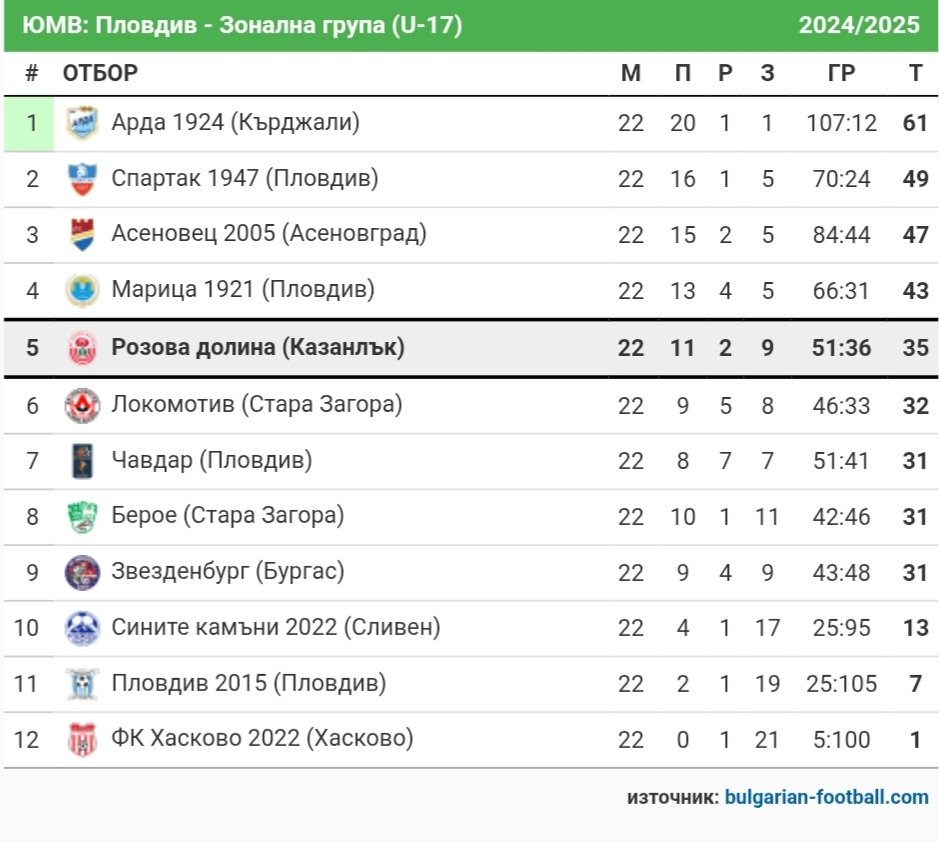The image size is (939, 842).
Task: Click the Звезденбург Бургас round emblem
Action: point(82,572)
